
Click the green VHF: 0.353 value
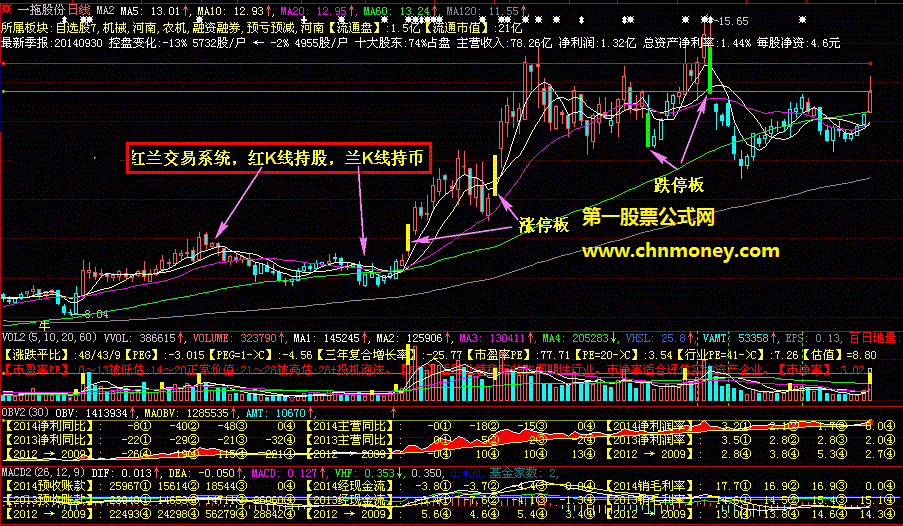pyautogui.click(x=366, y=473)
